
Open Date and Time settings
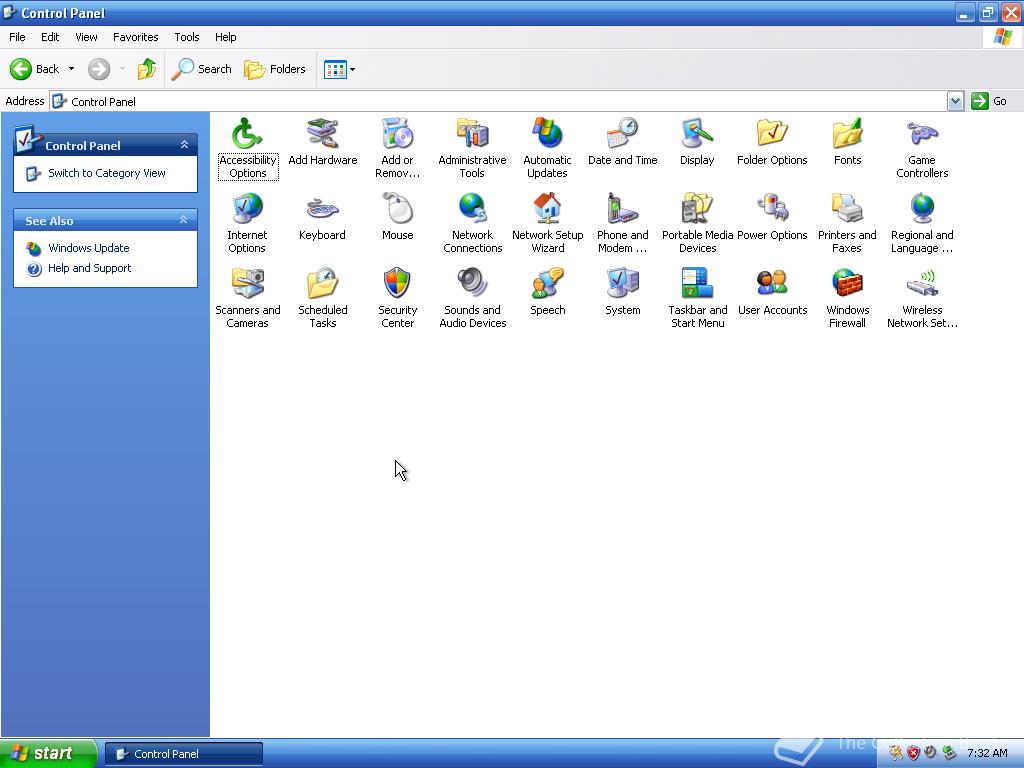[x=622, y=142]
